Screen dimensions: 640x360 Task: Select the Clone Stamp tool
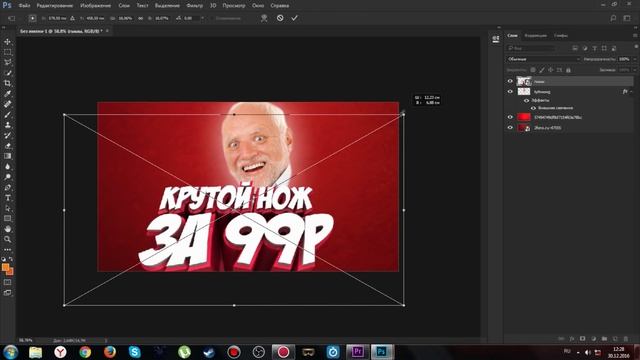(7, 125)
